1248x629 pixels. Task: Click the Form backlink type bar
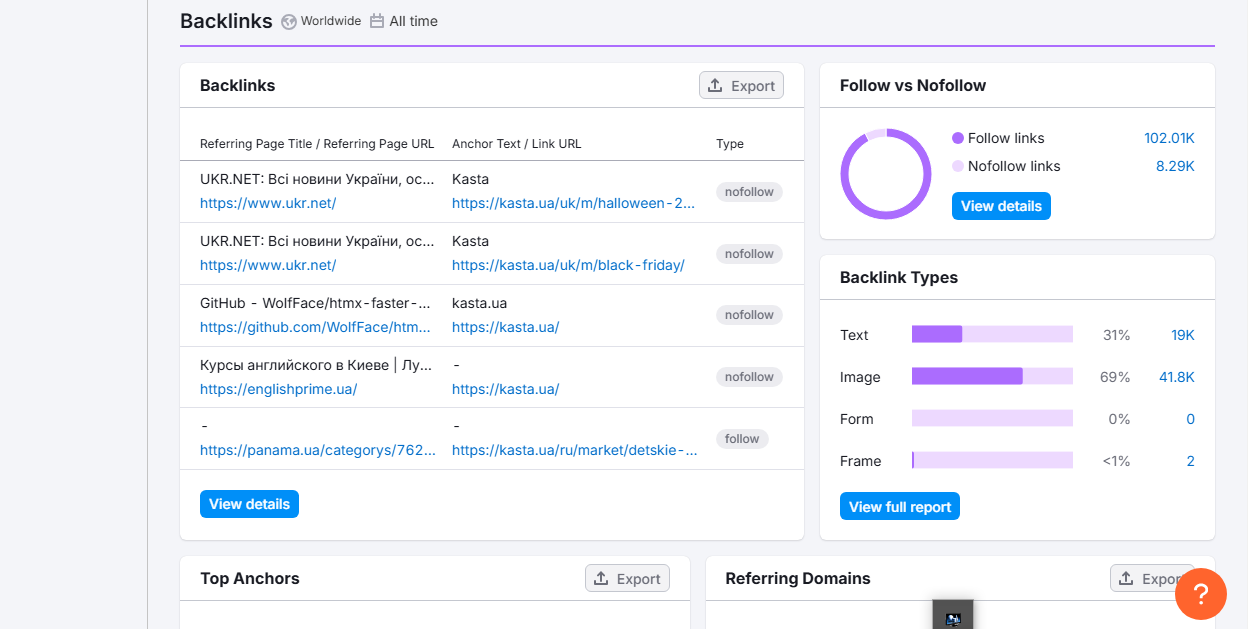(x=992, y=418)
